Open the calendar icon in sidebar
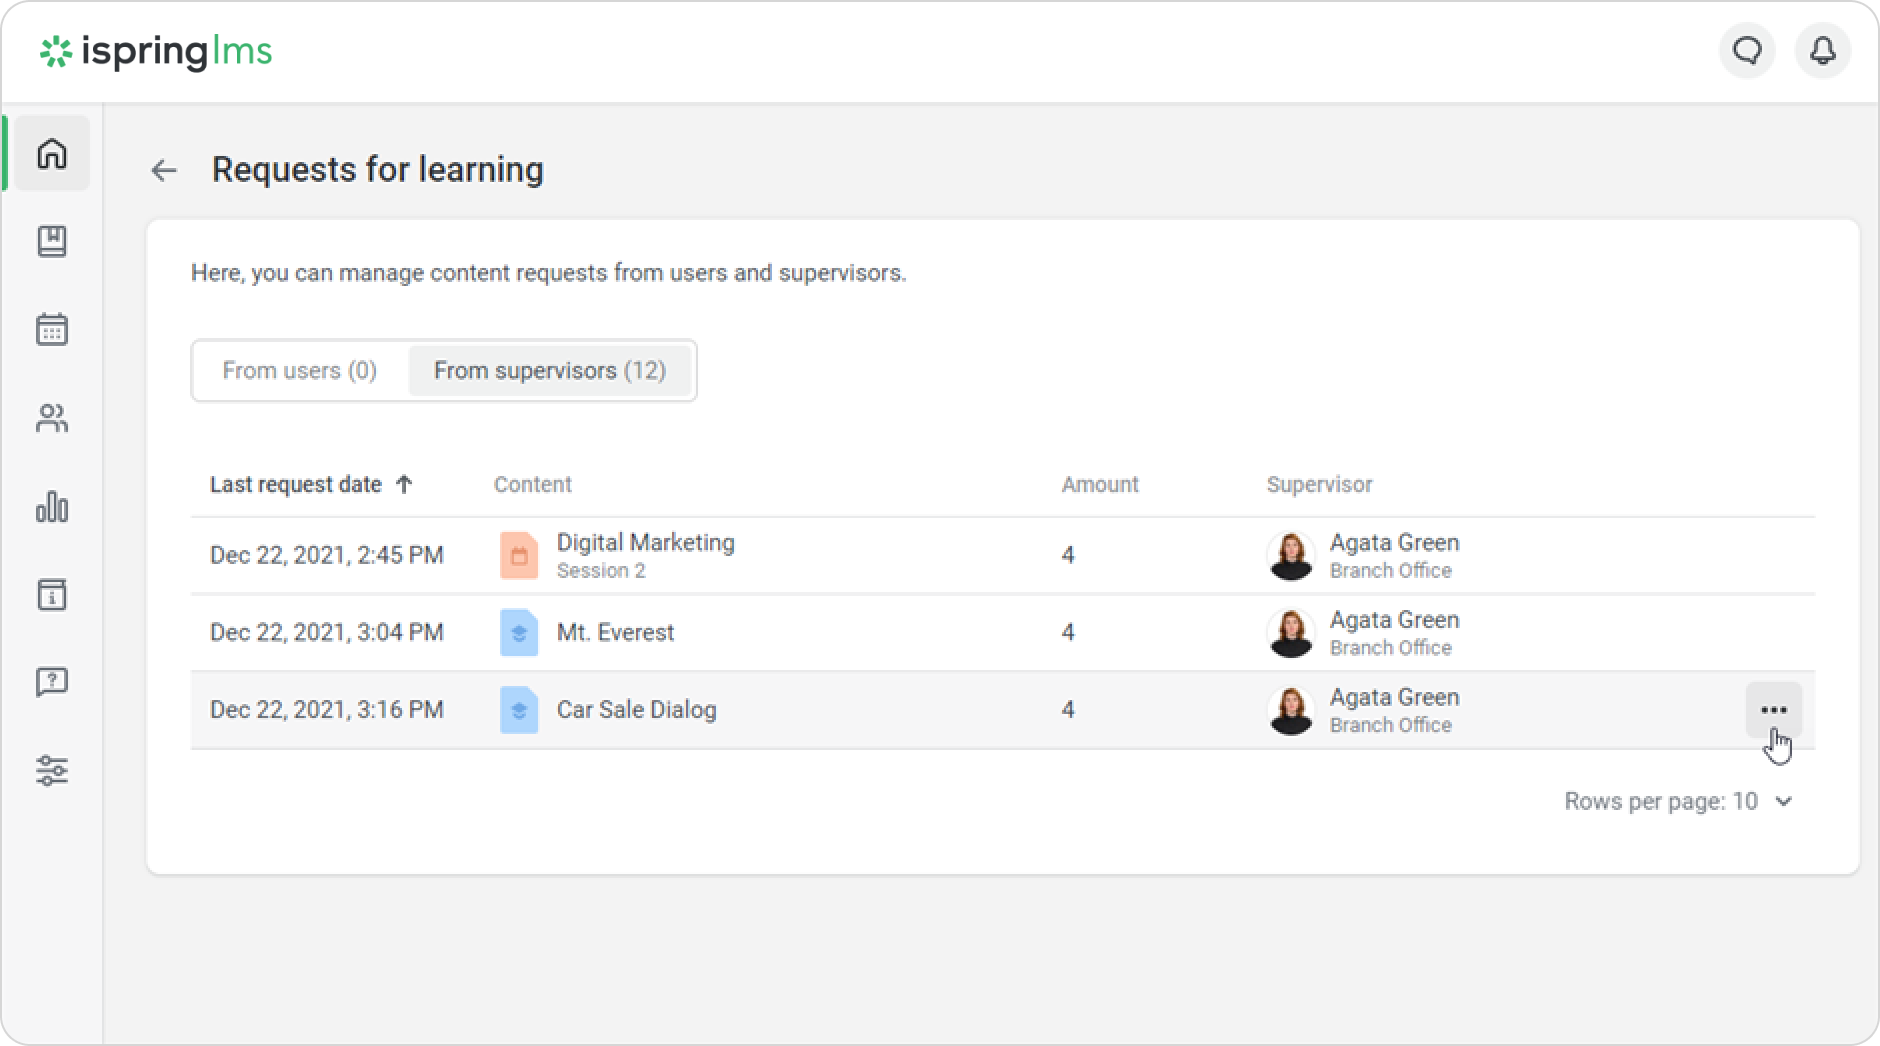Viewport: 1880px width, 1046px height. 52,329
